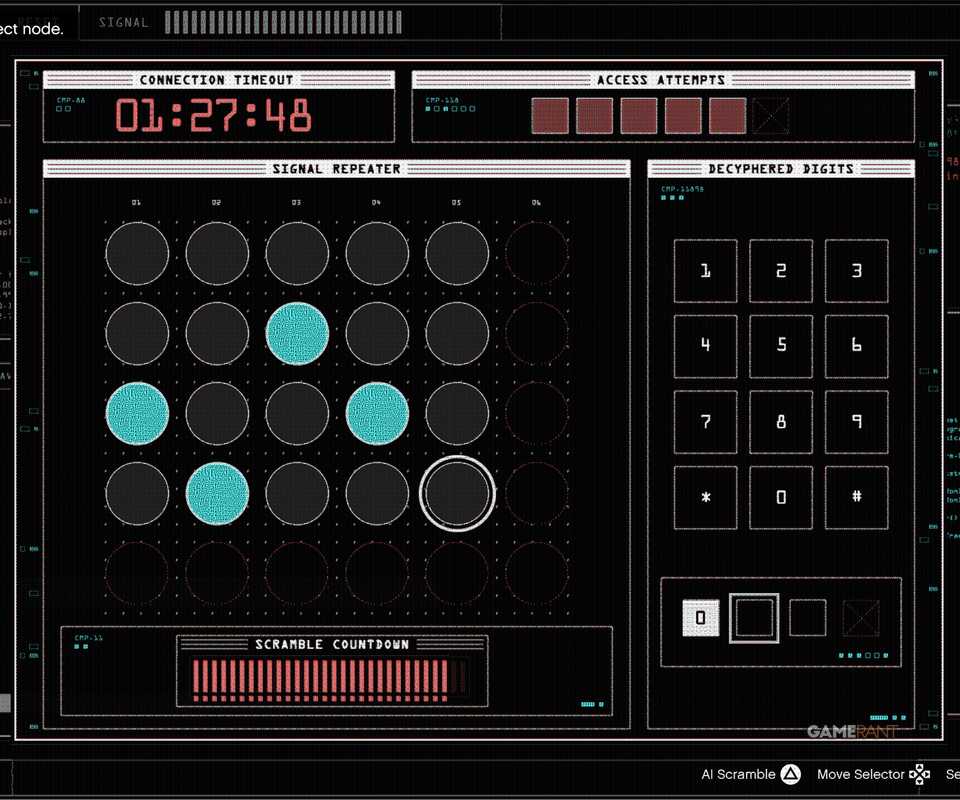The image size is (960, 800).
Task: Select the AI Scramble triangle icon
Action: point(790,774)
